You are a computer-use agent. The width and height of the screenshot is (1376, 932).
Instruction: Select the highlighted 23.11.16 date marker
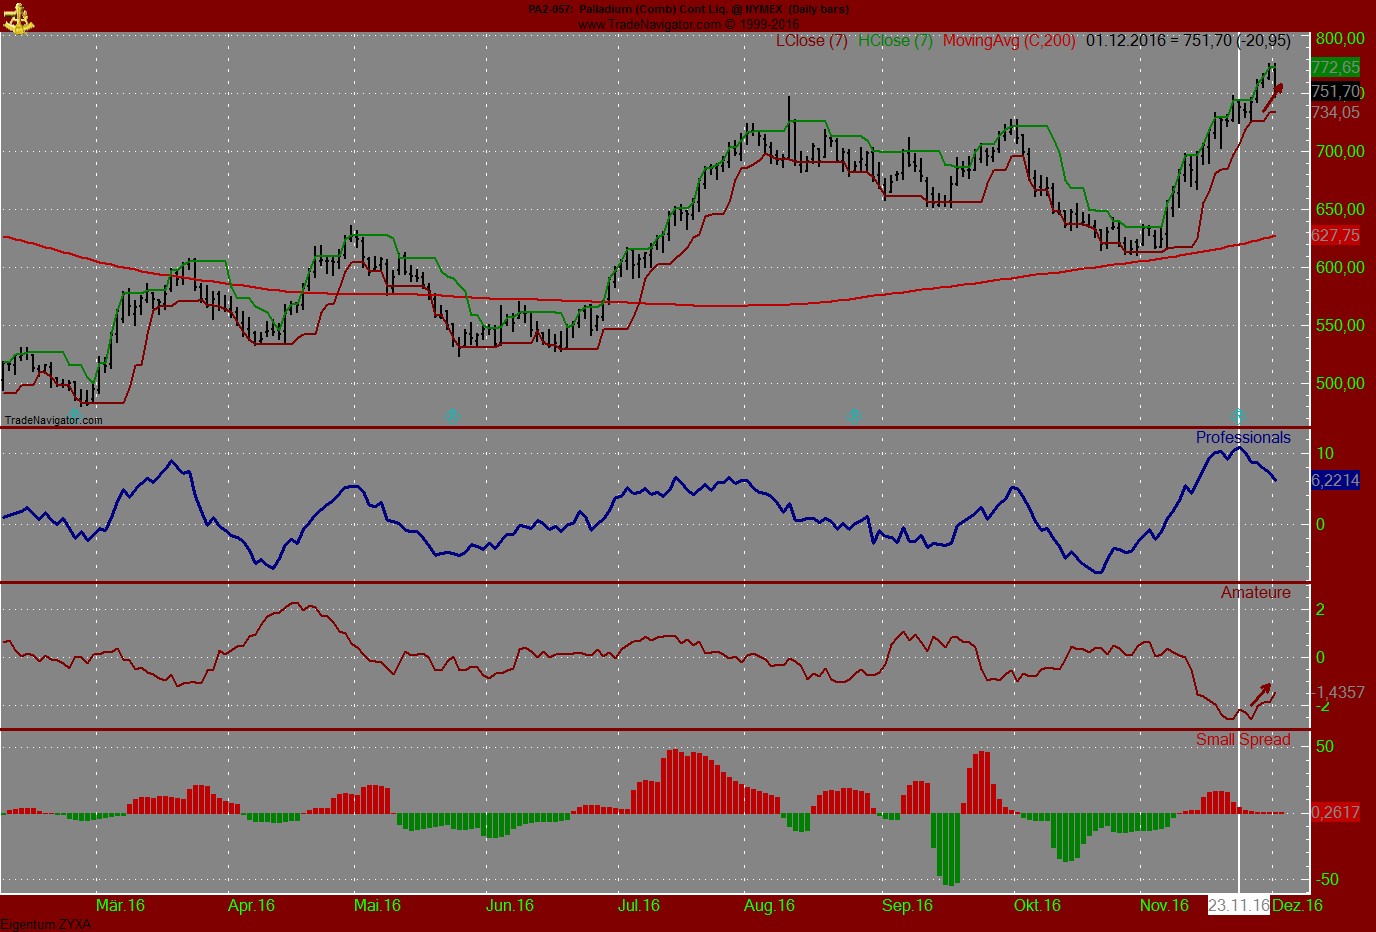coord(1240,906)
